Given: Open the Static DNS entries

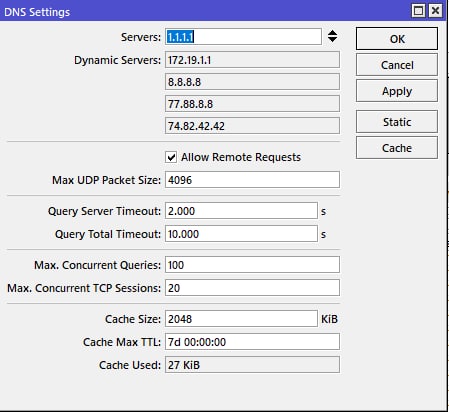Looking at the screenshot, I should coord(397,122).
